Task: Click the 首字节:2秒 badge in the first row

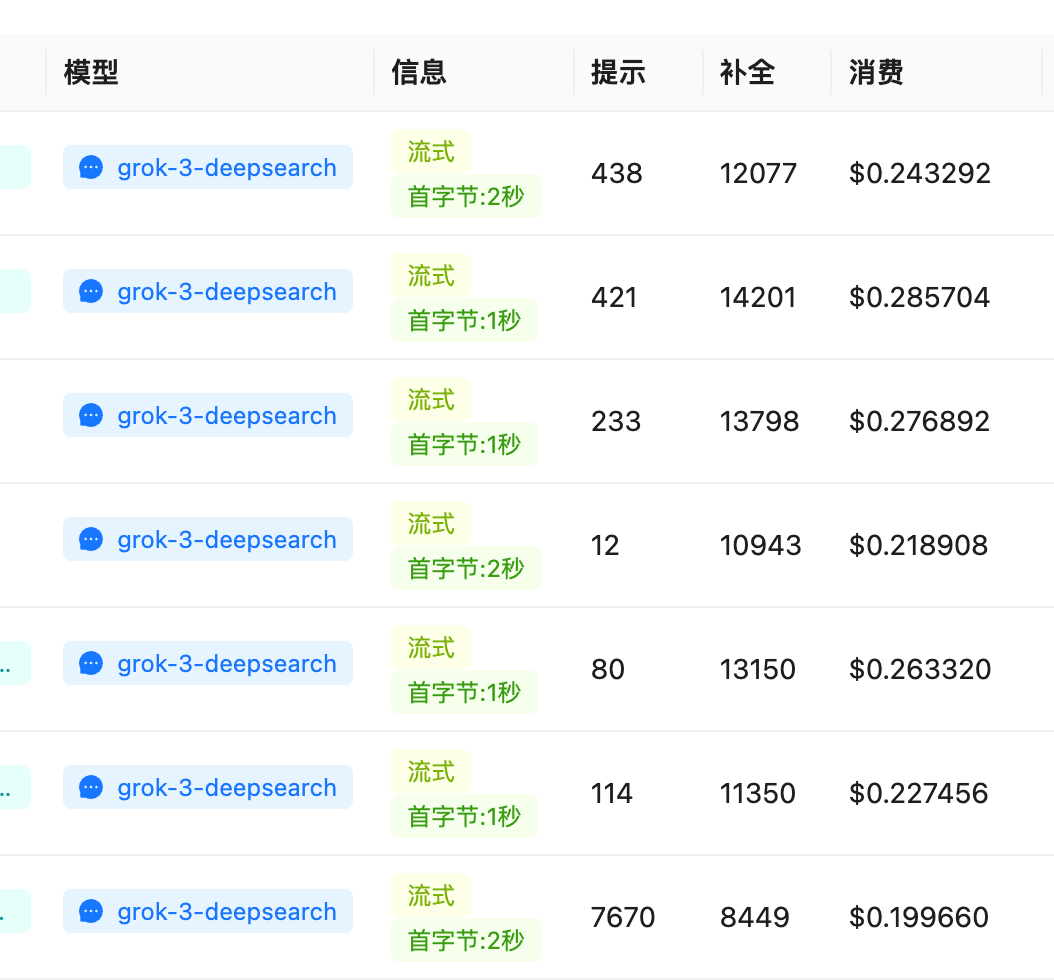Action: [465, 195]
